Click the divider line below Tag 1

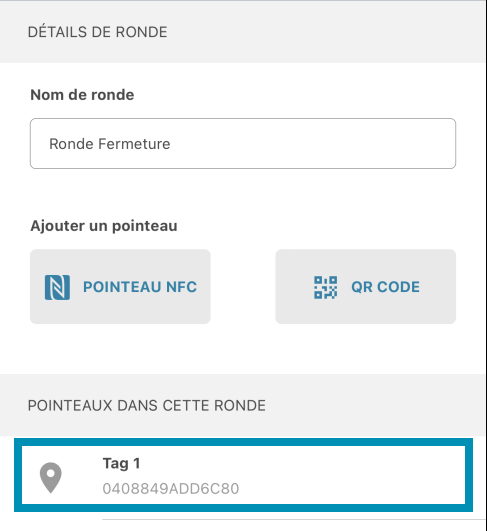coord(294,519)
